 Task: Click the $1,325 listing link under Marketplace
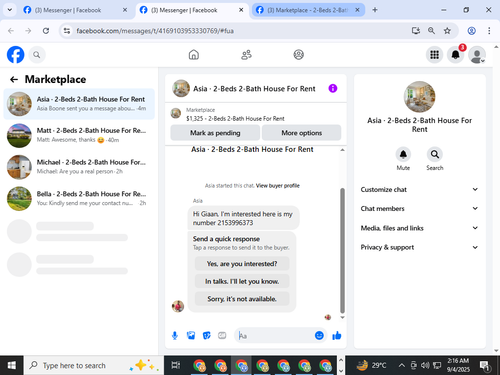235,119
